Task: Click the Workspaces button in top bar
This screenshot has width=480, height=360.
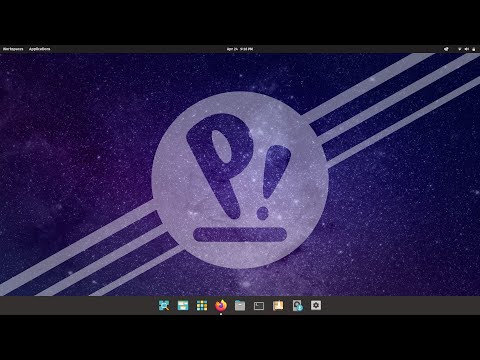Action: coord(13,49)
